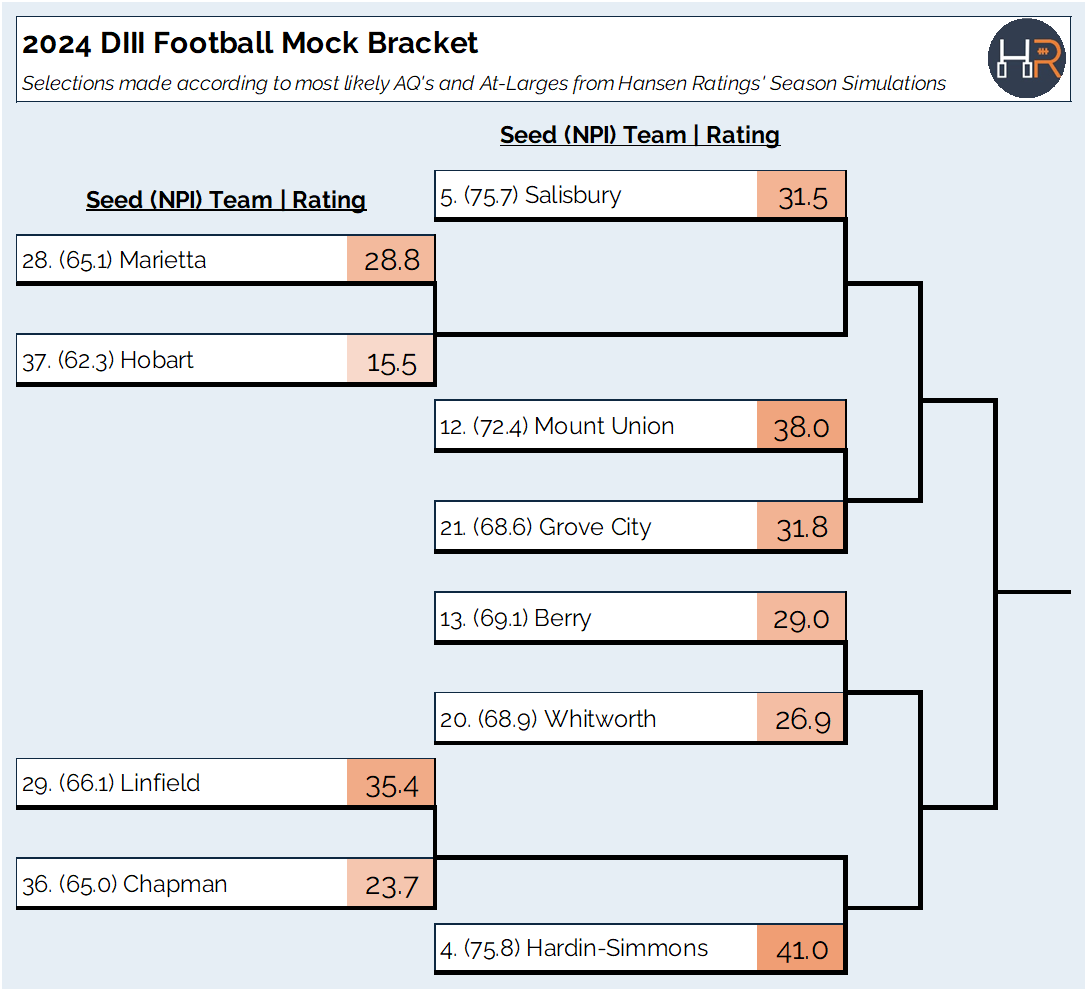Click Mount Union's 38.0 rating box

tap(801, 425)
